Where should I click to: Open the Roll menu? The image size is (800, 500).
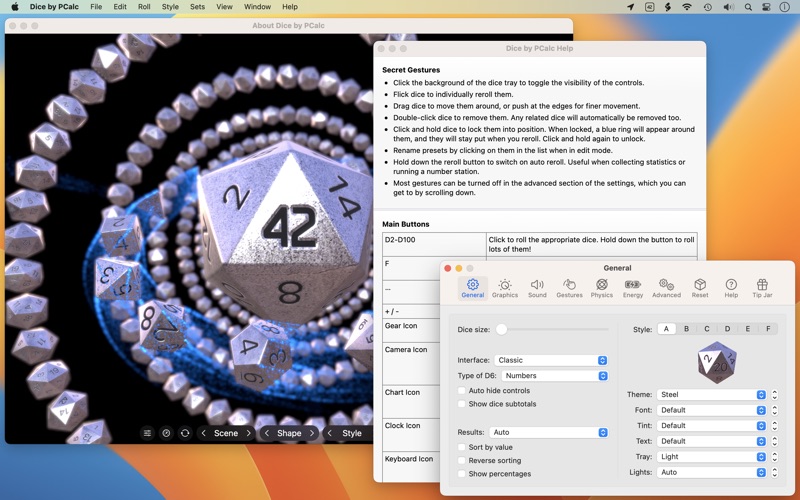point(144,7)
